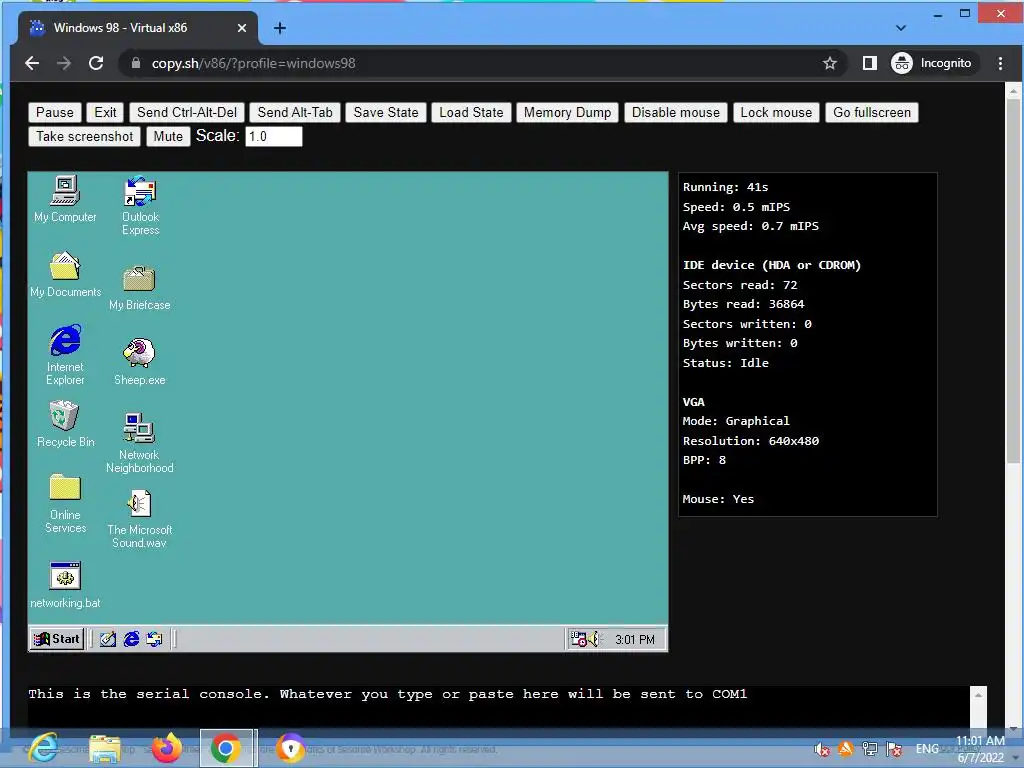The height and width of the screenshot is (768, 1024).
Task: Reload the page
Action: pyautogui.click(x=96, y=63)
